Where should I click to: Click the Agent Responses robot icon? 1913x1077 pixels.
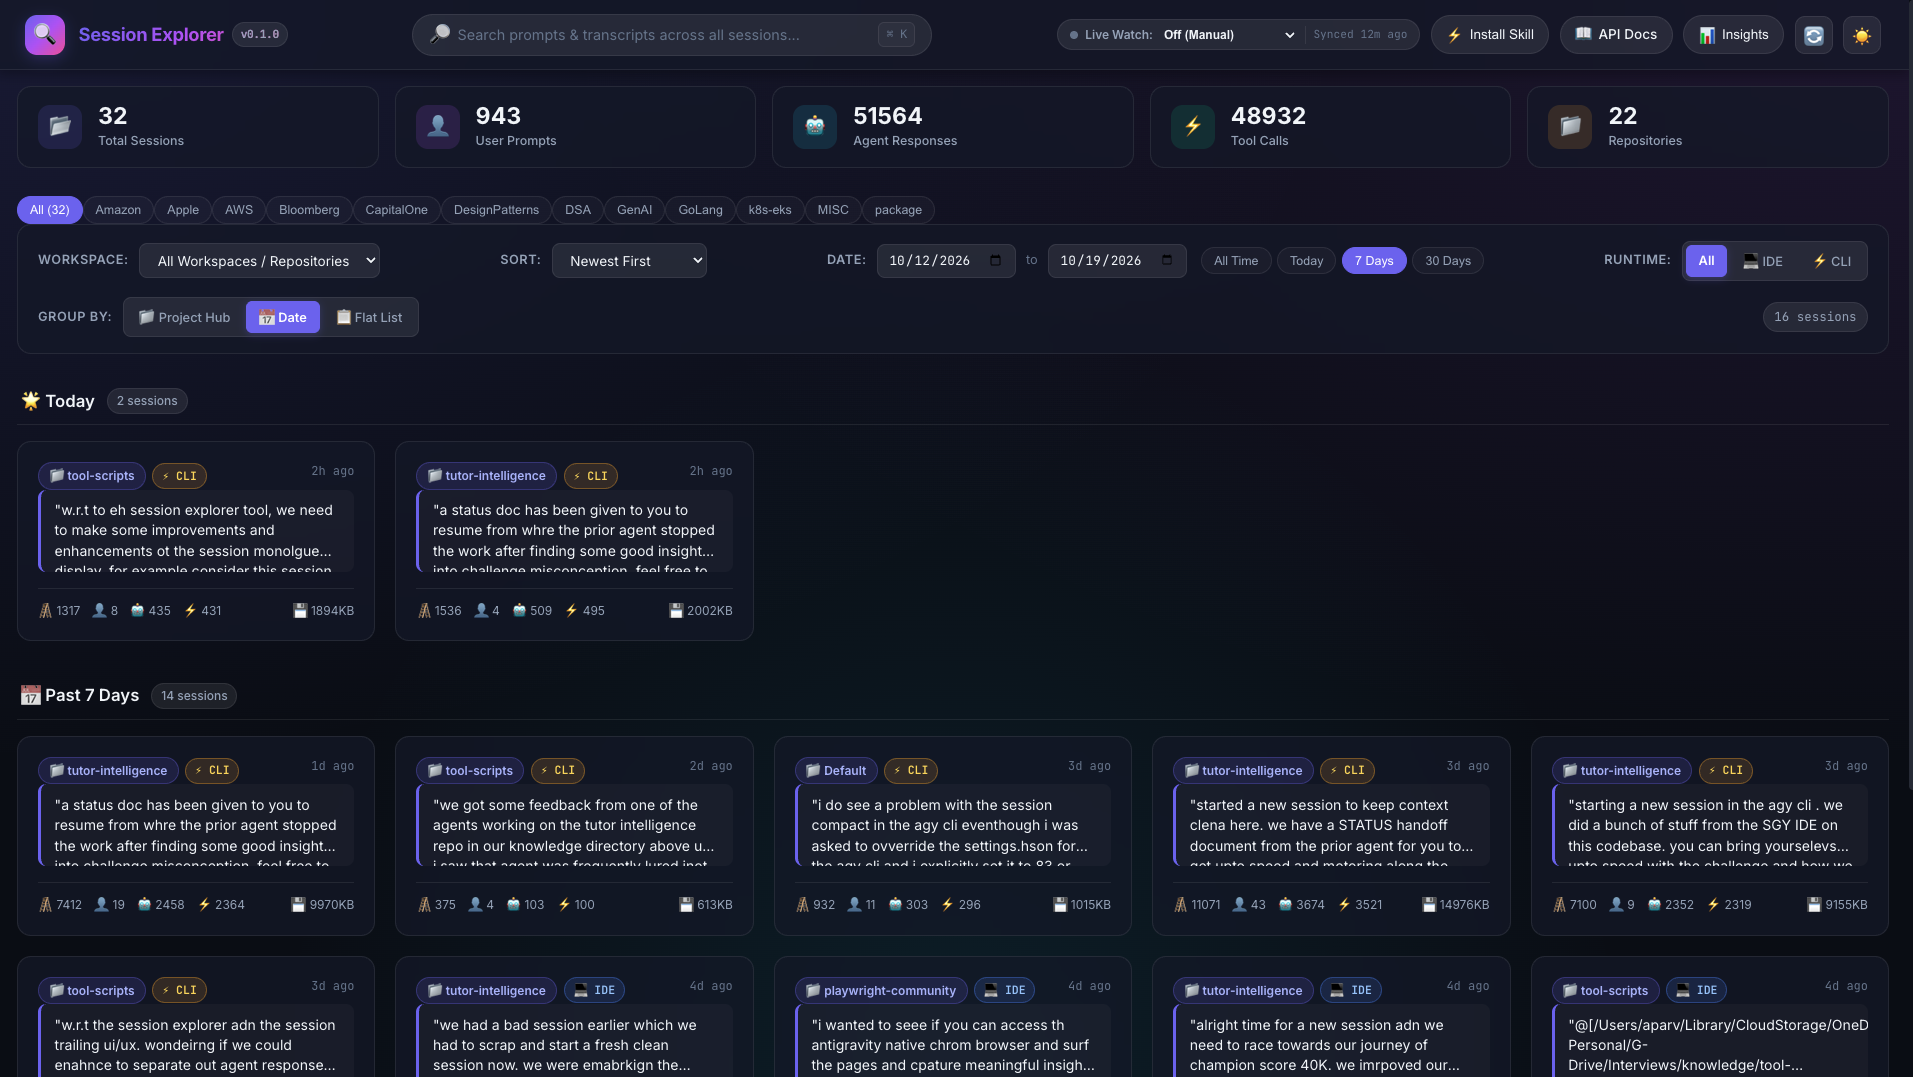(815, 126)
